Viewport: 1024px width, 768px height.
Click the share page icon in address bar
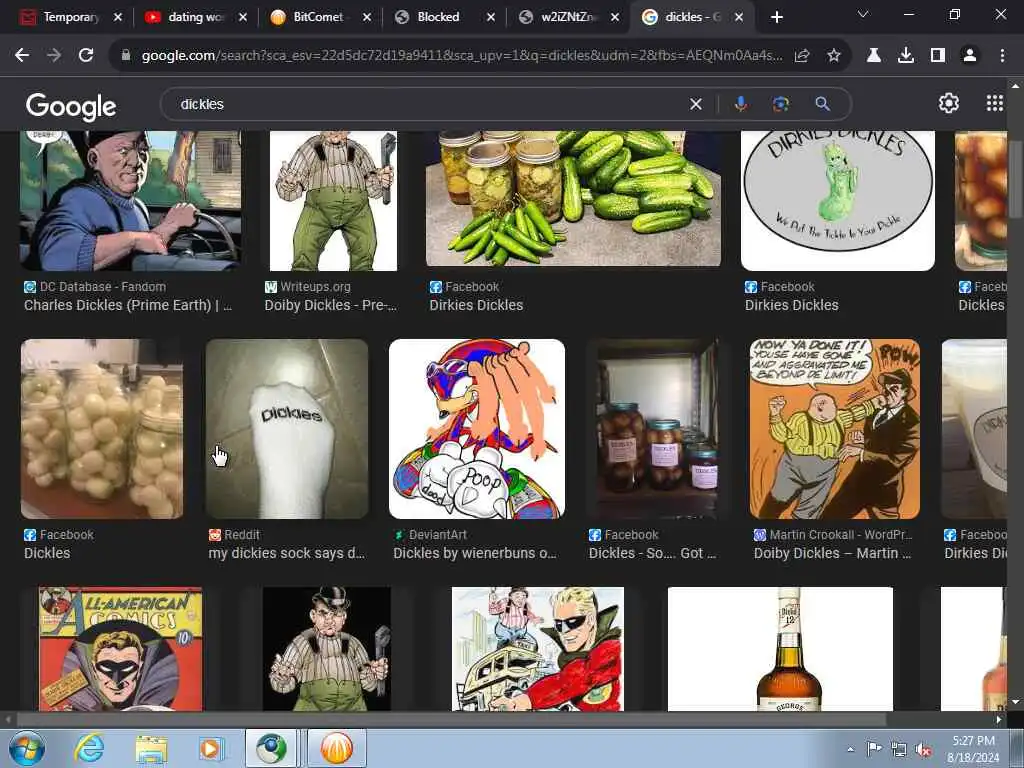click(802, 56)
